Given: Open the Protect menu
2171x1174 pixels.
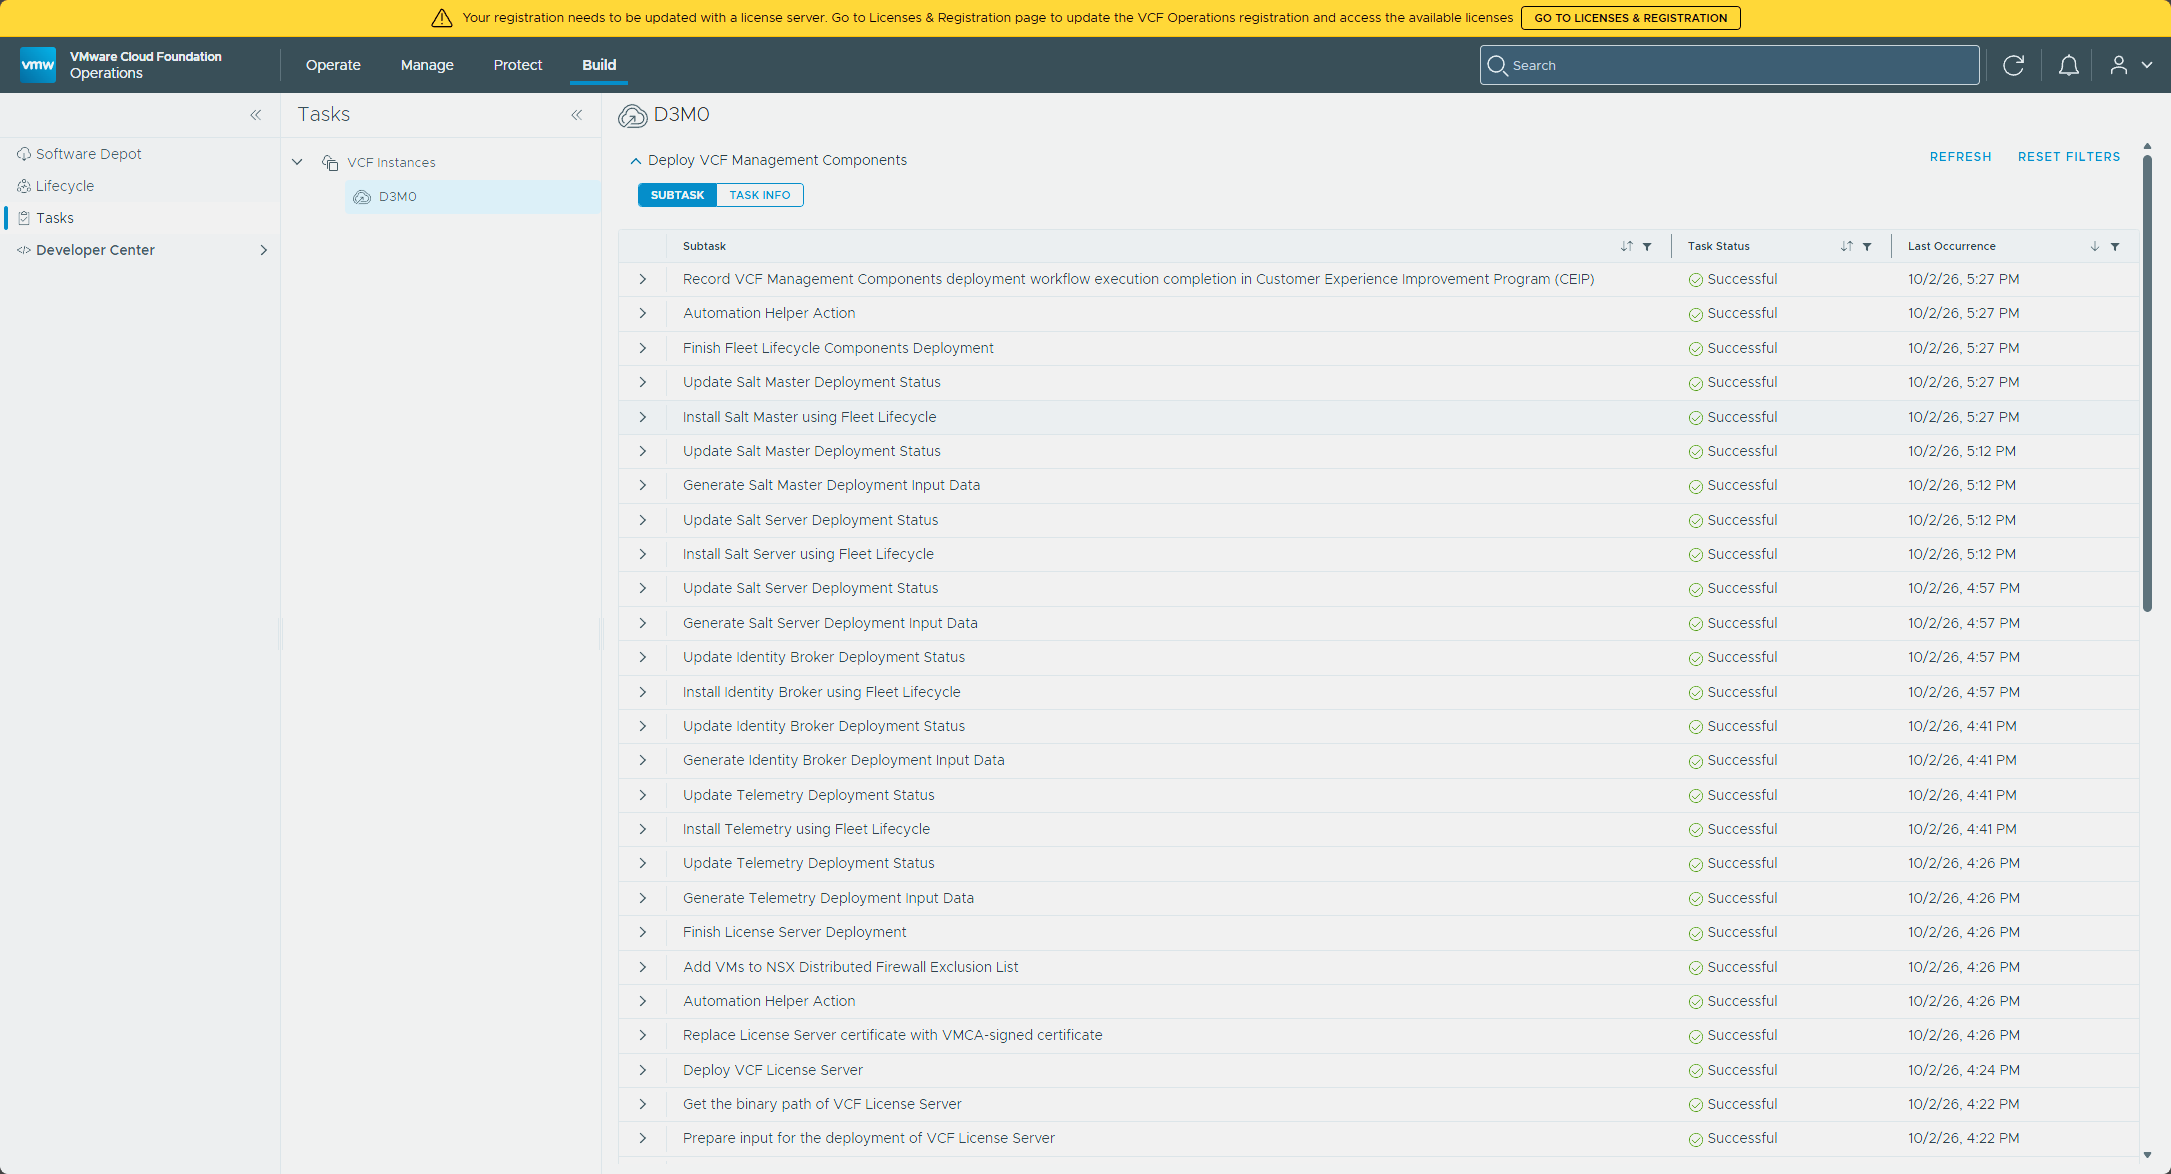Looking at the screenshot, I should click(x=518, y=65).
